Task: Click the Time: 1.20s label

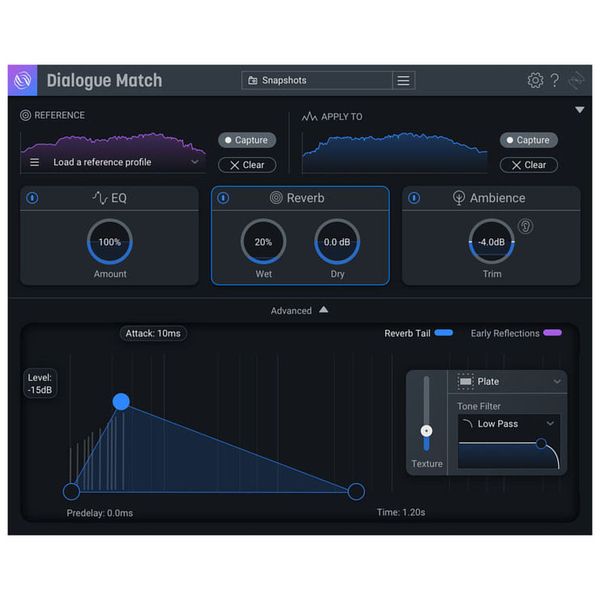Action: [401, 512]
